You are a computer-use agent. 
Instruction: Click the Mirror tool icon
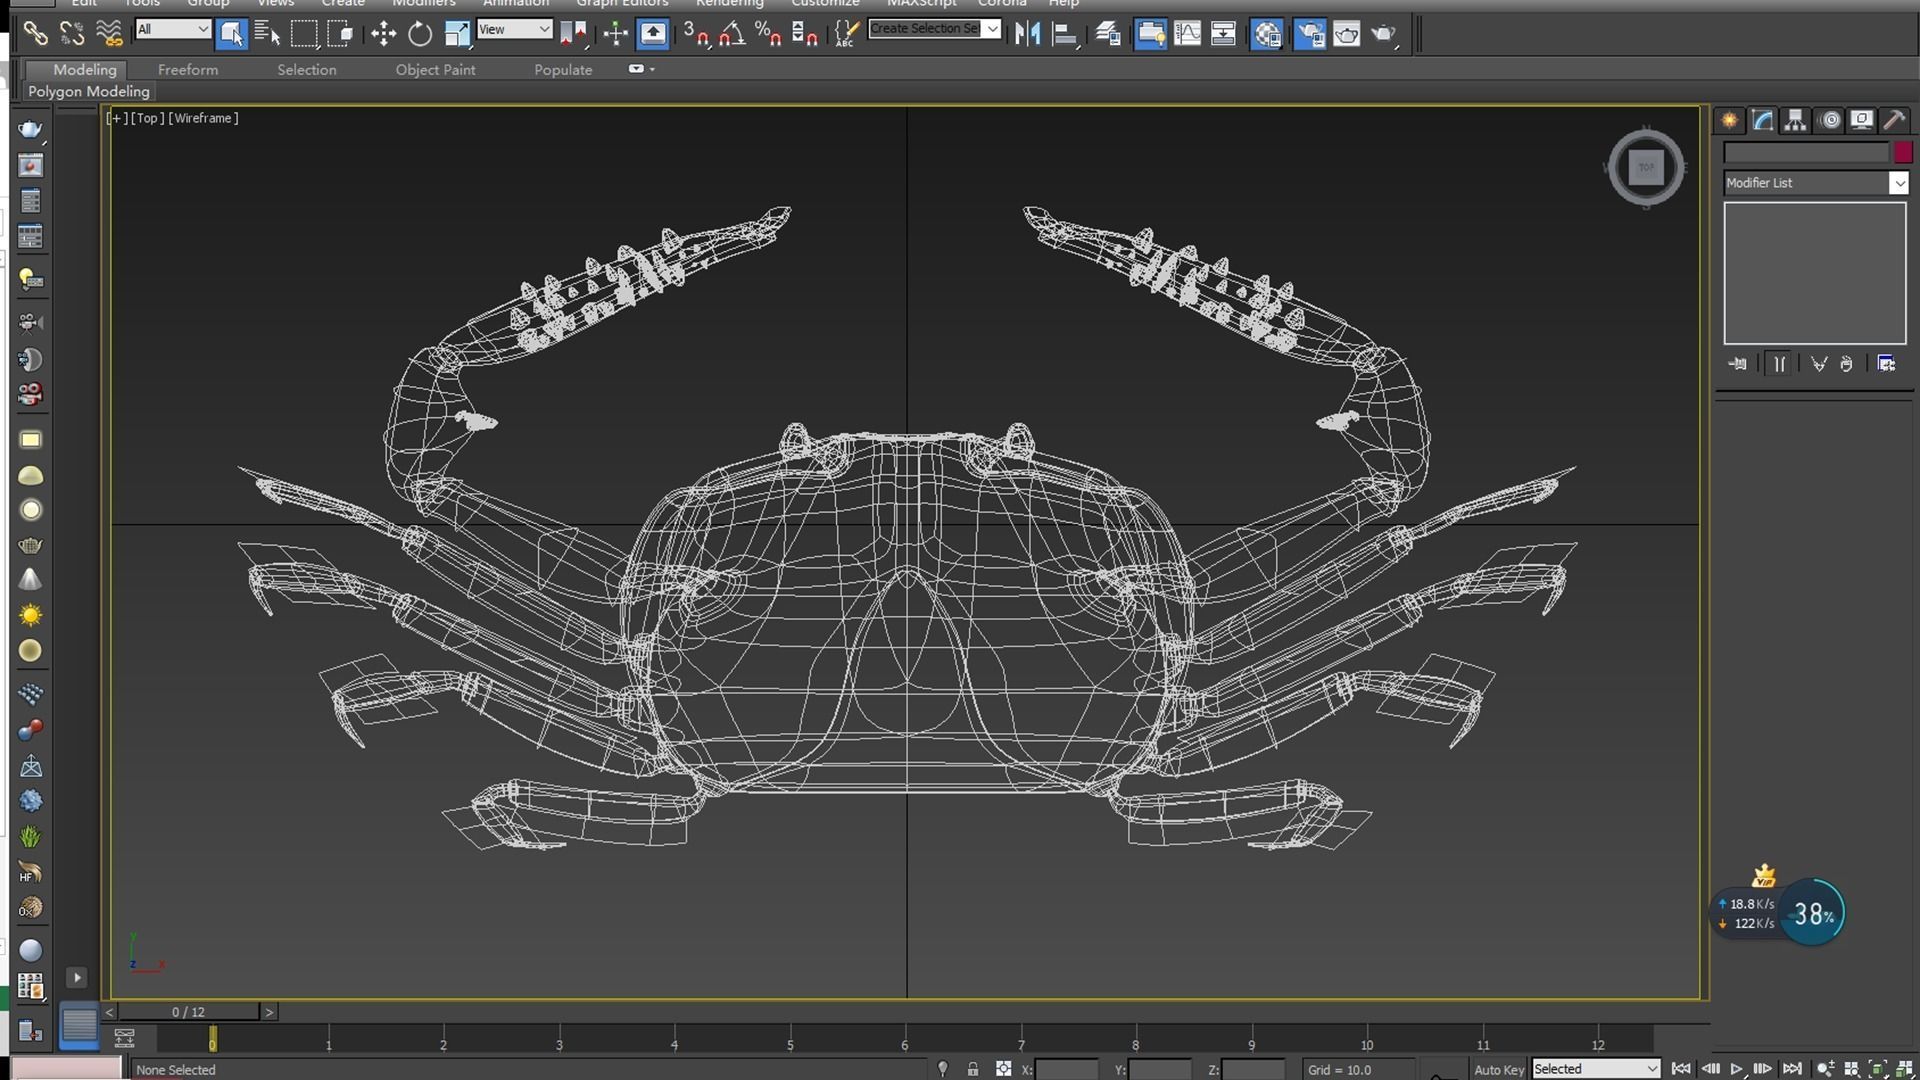point(1027,34)
